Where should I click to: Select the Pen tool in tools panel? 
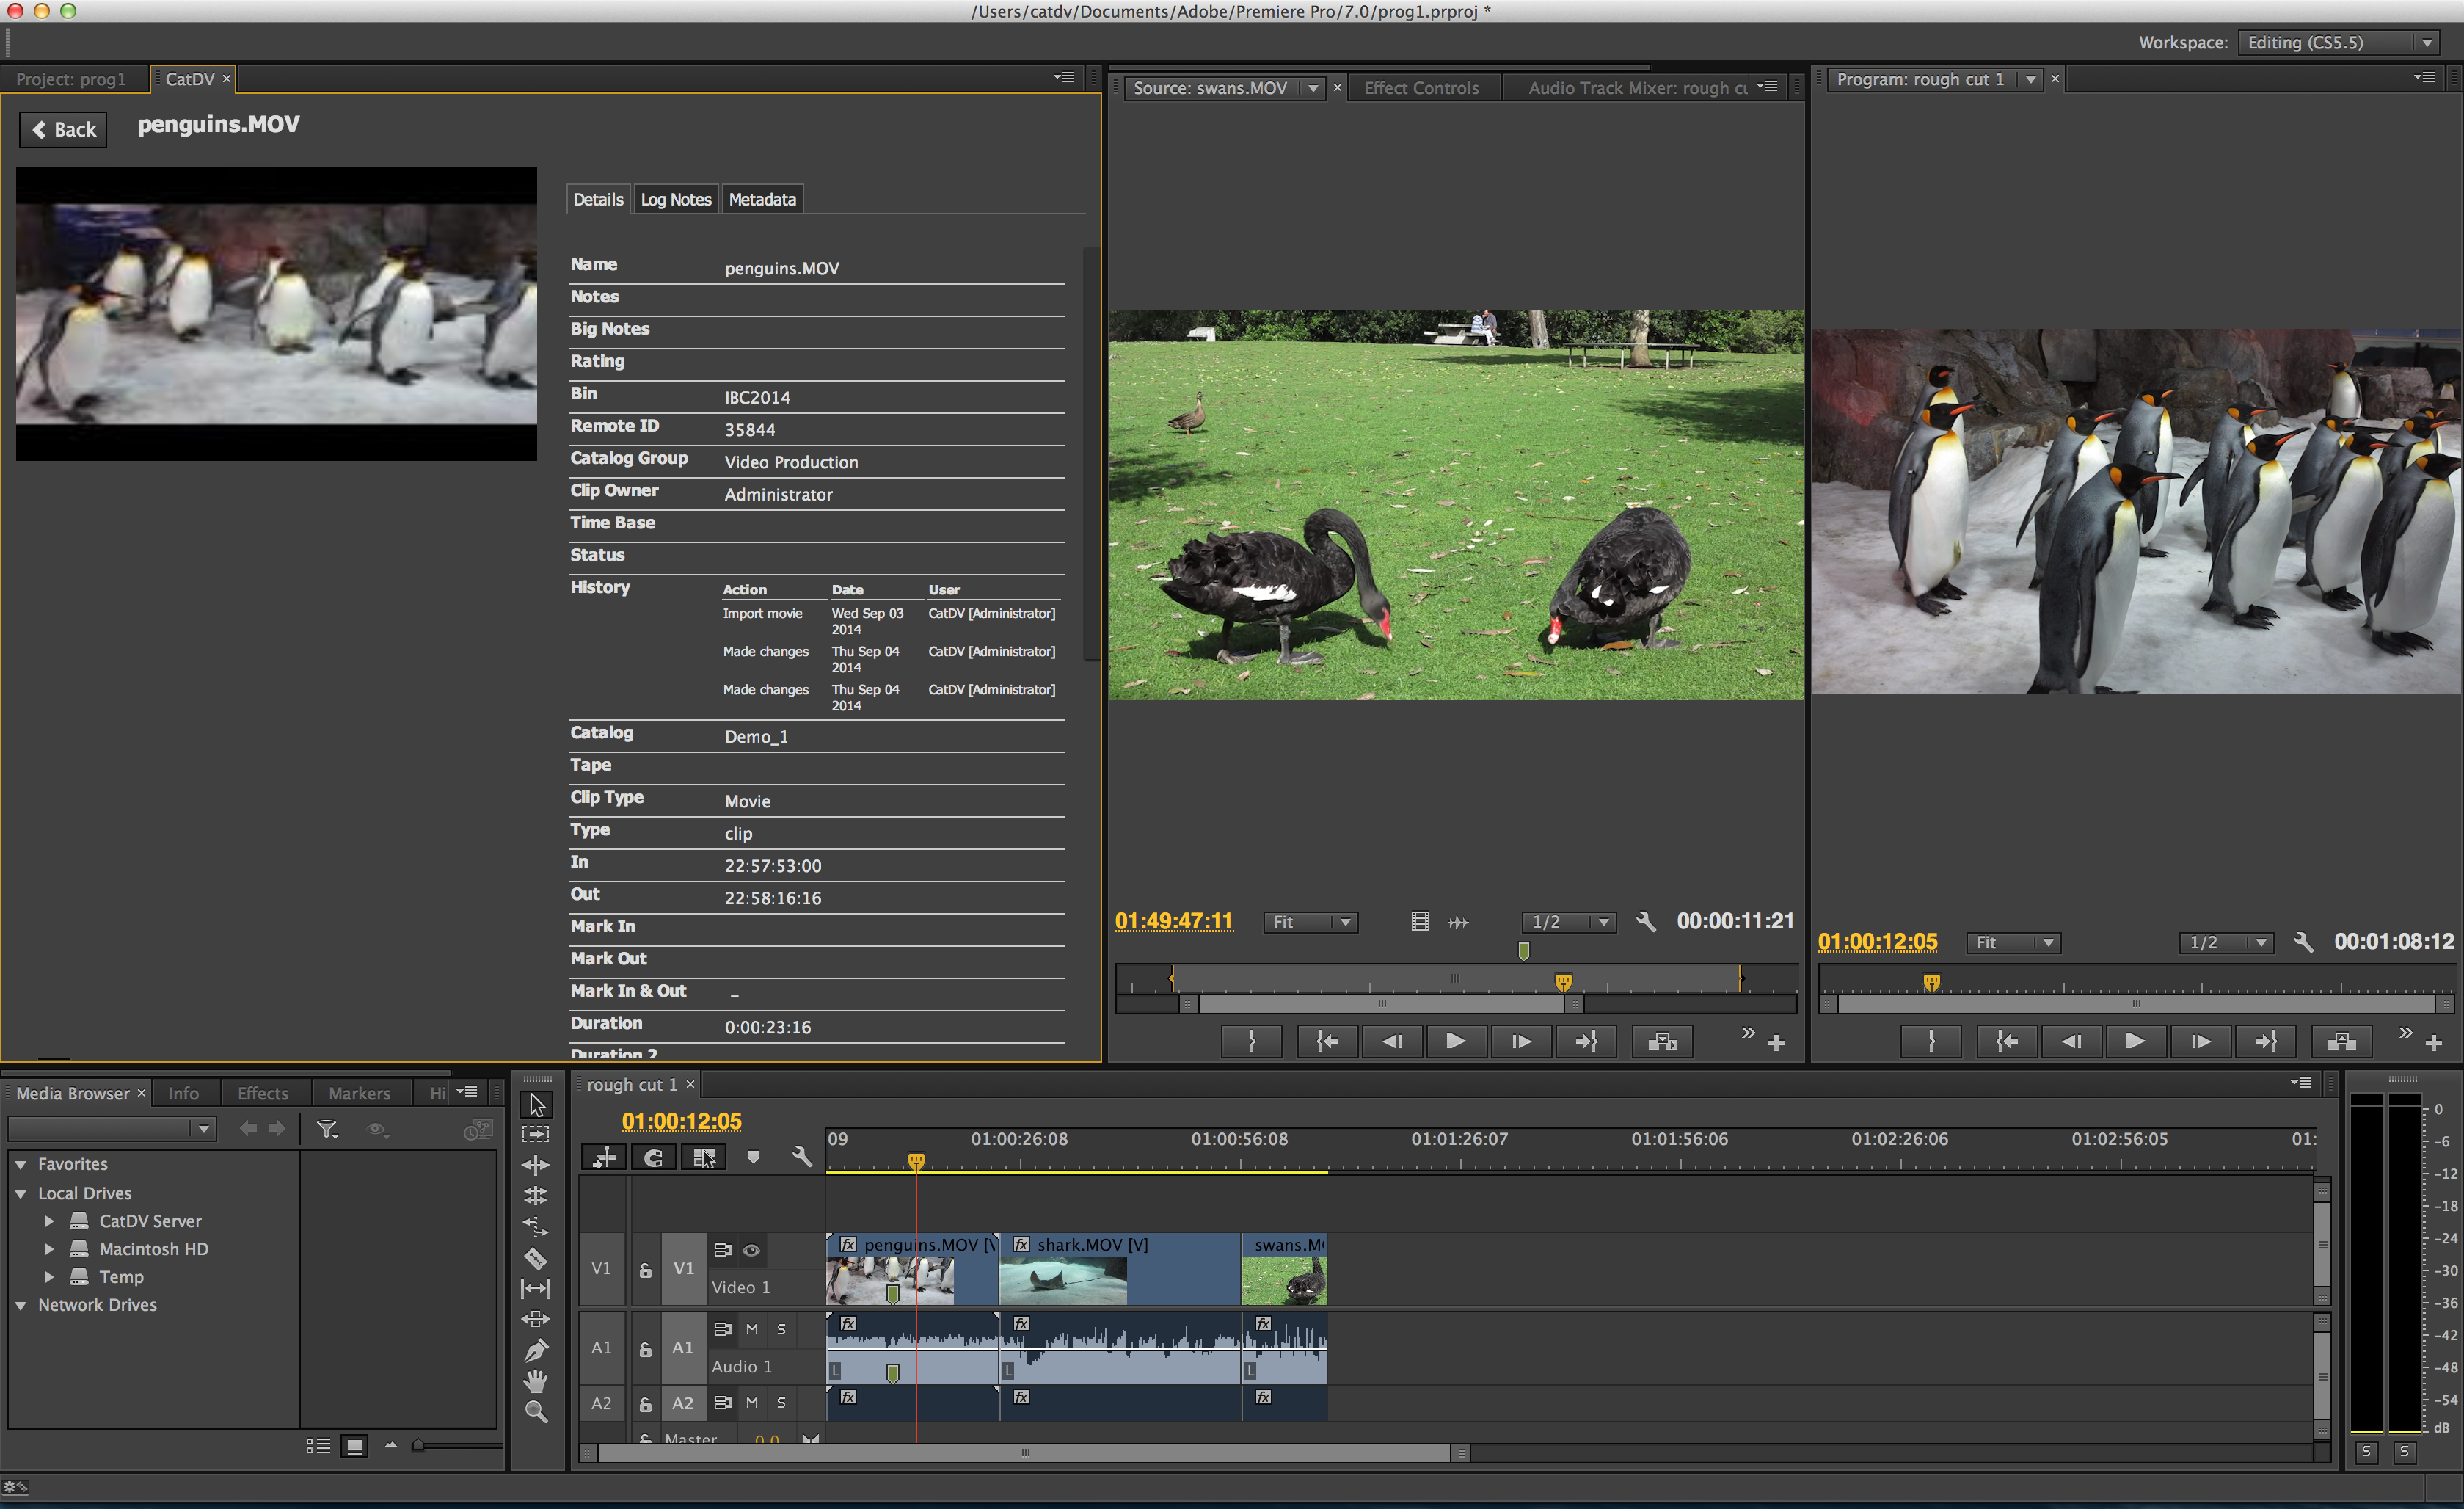pos(536,1350)
